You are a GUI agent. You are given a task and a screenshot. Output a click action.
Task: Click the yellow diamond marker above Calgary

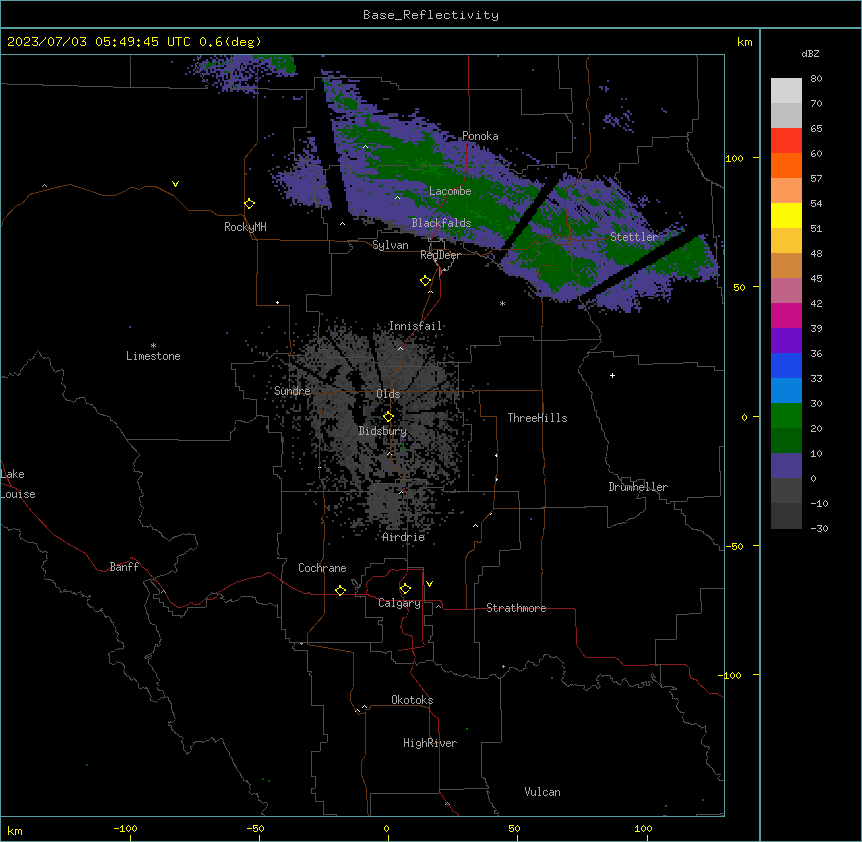(405, 589)
